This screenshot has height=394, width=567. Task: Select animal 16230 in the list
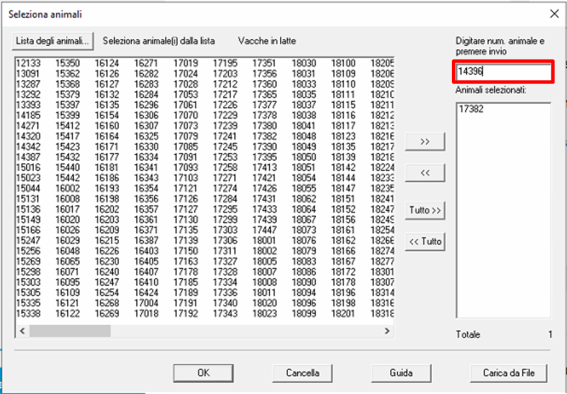tap(107, 261)
